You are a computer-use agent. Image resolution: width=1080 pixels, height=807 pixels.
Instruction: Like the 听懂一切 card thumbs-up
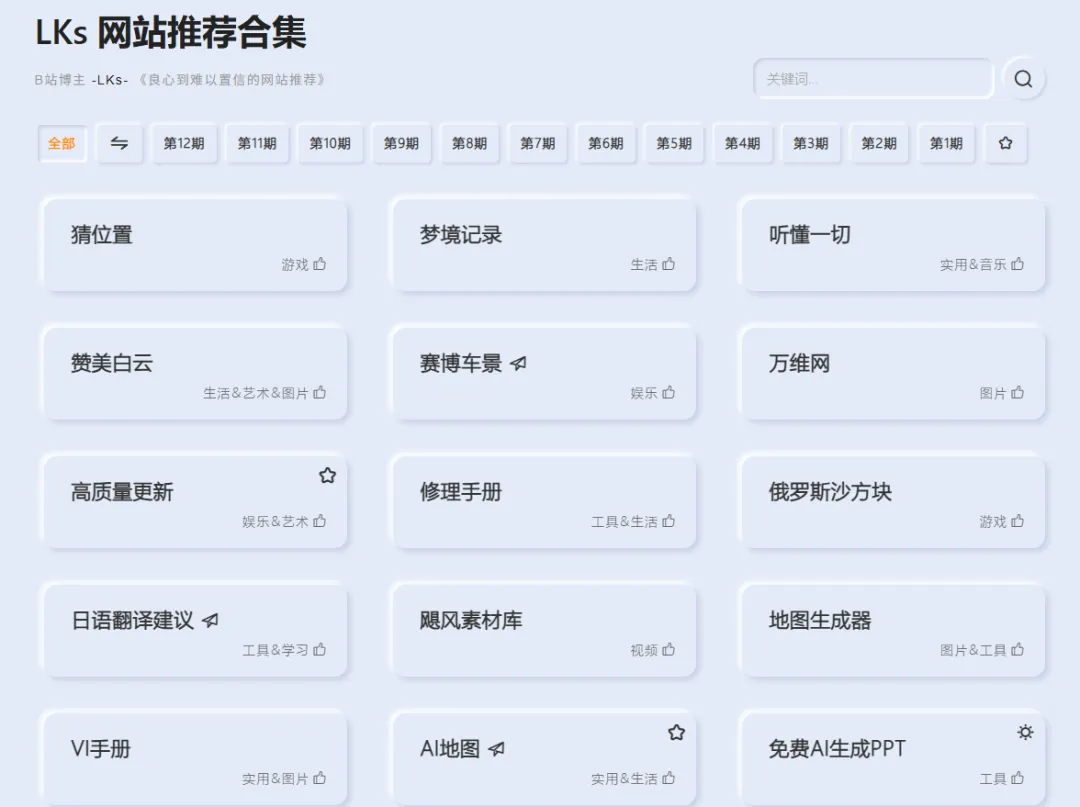pos(1017,264)
